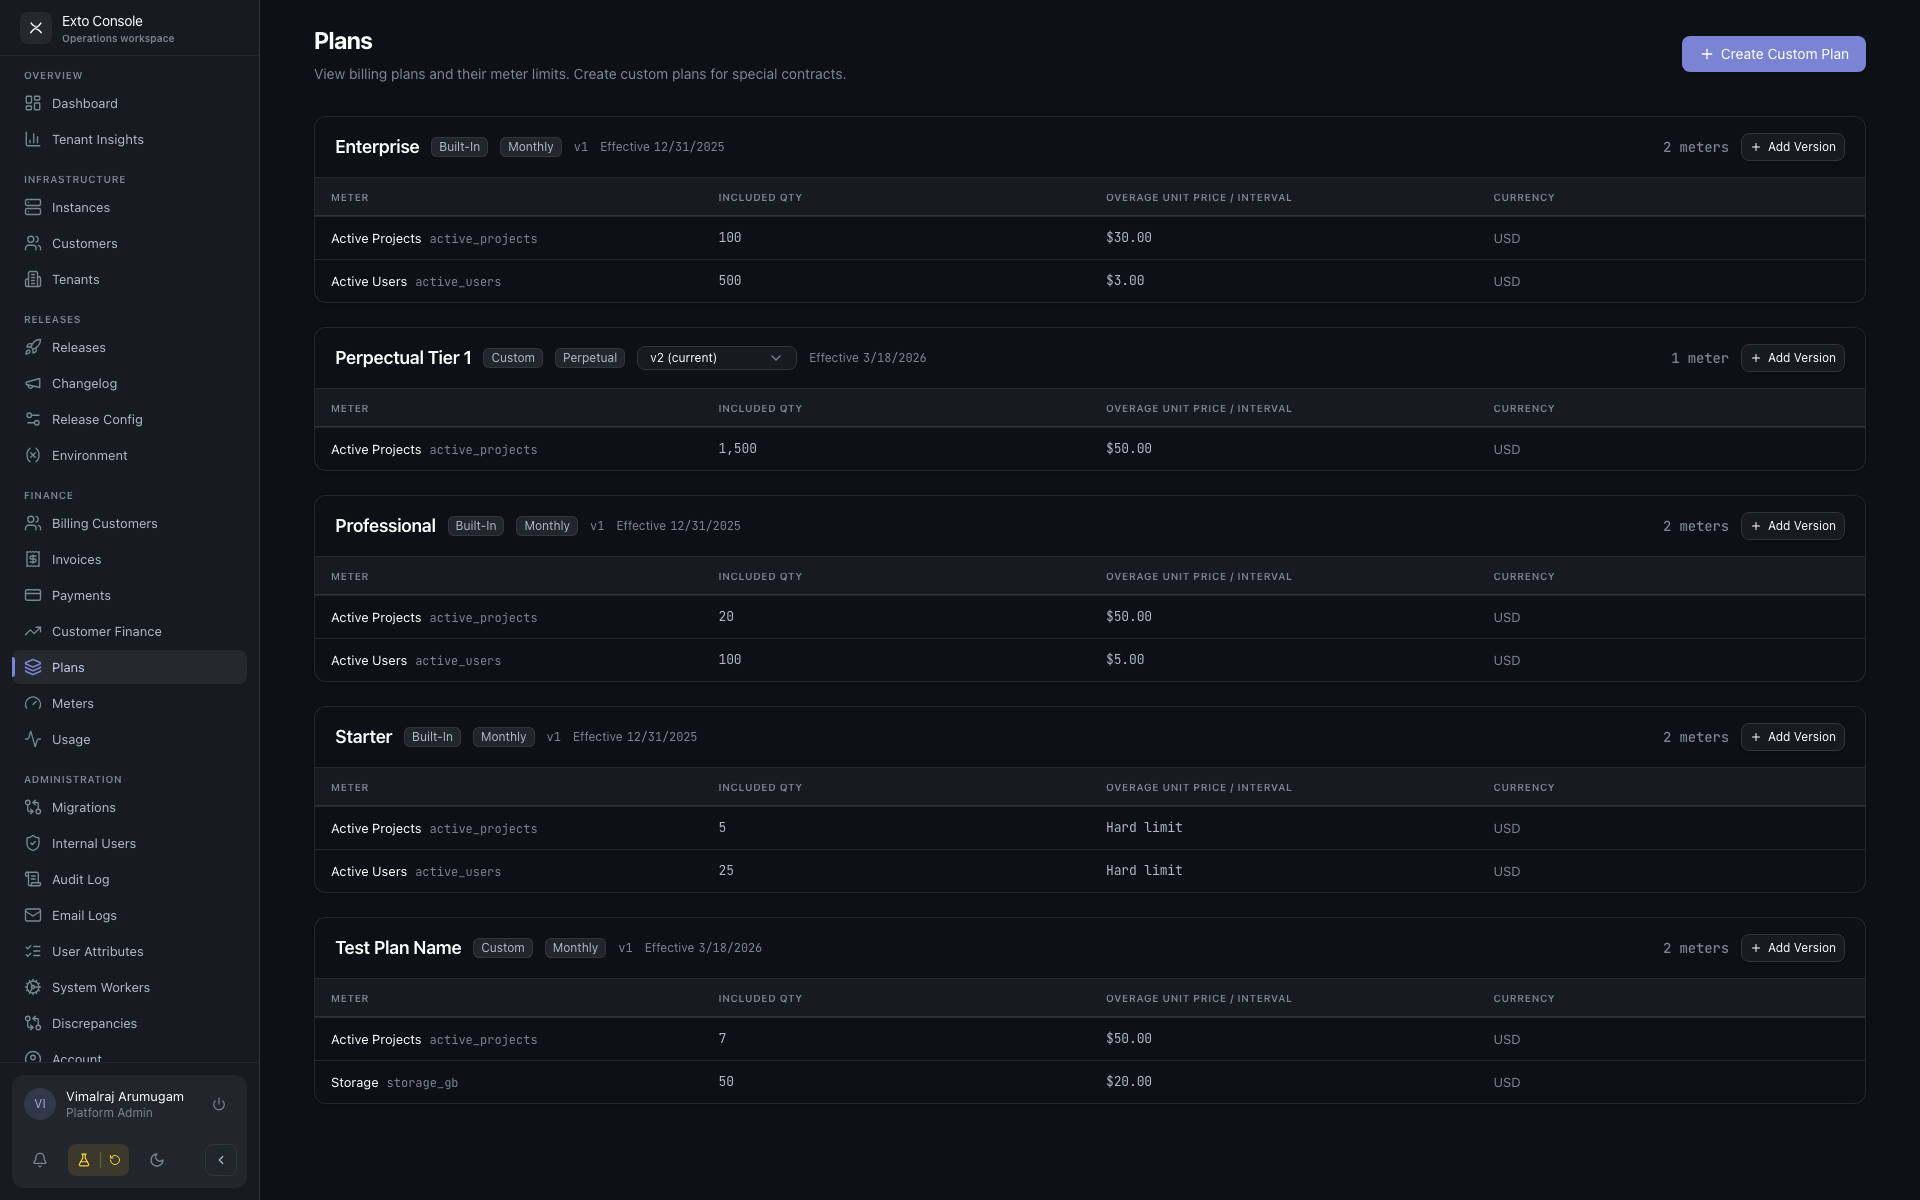Open Usage activity icon
1920x1200 pixels.
pyautogui.click(x=33, y=739)
